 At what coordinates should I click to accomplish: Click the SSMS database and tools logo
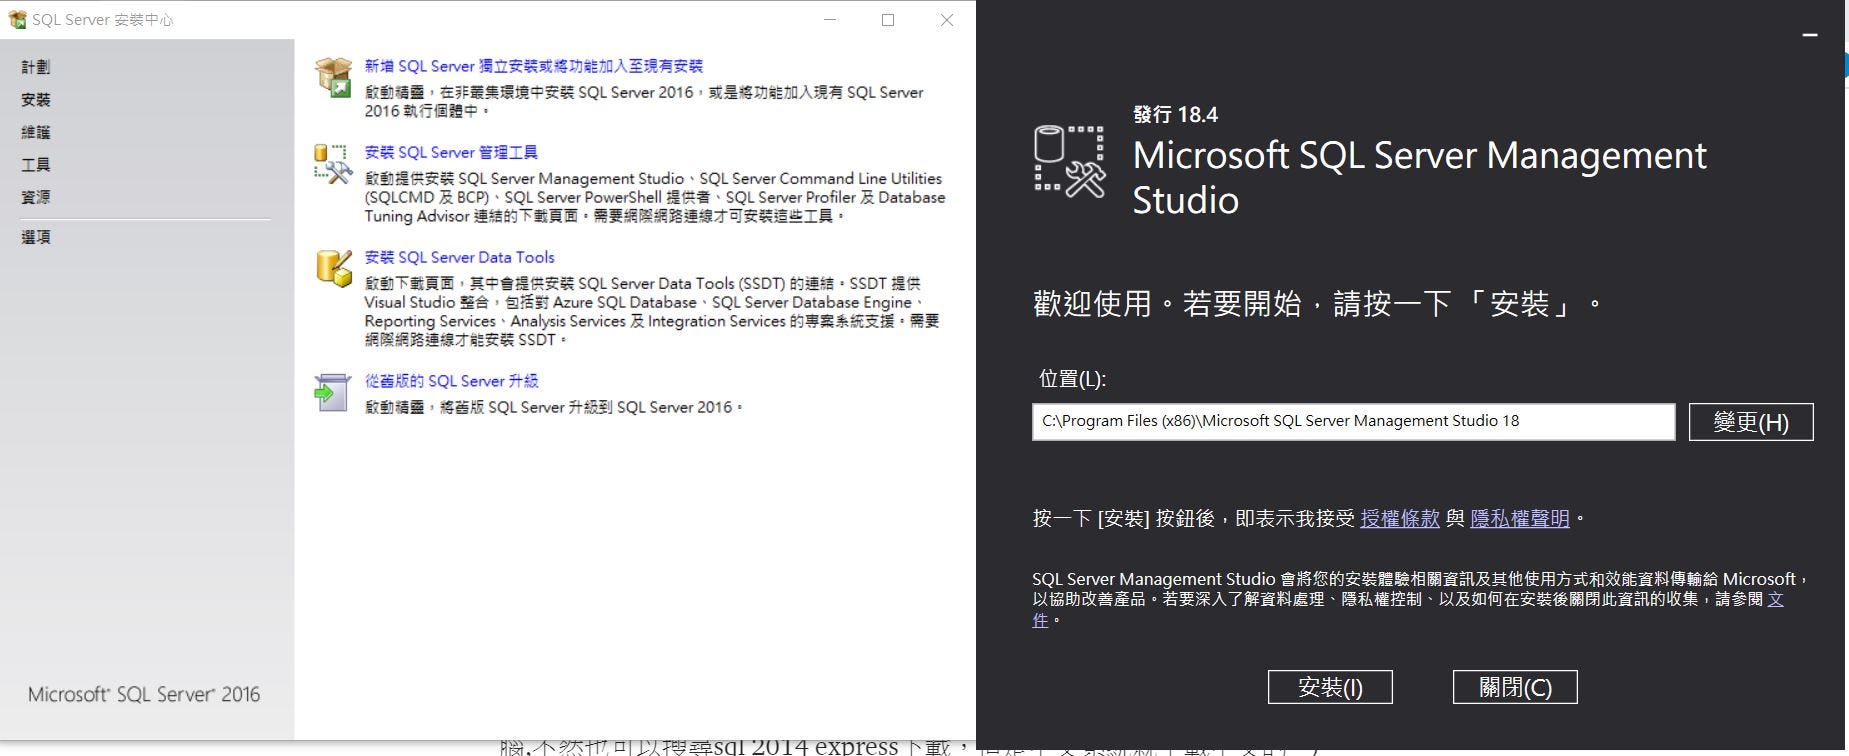pyautogui.click(x=1070, y=161)
